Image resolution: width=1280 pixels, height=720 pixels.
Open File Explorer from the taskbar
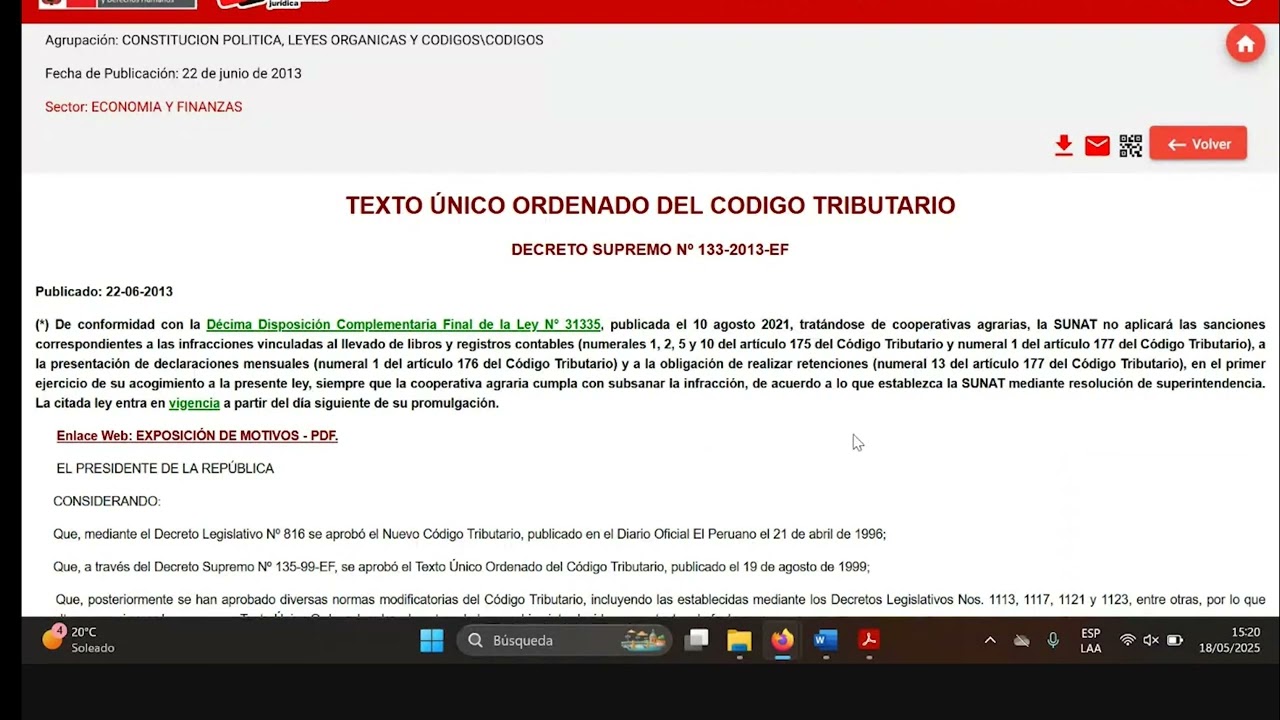[x=739, y=640]
